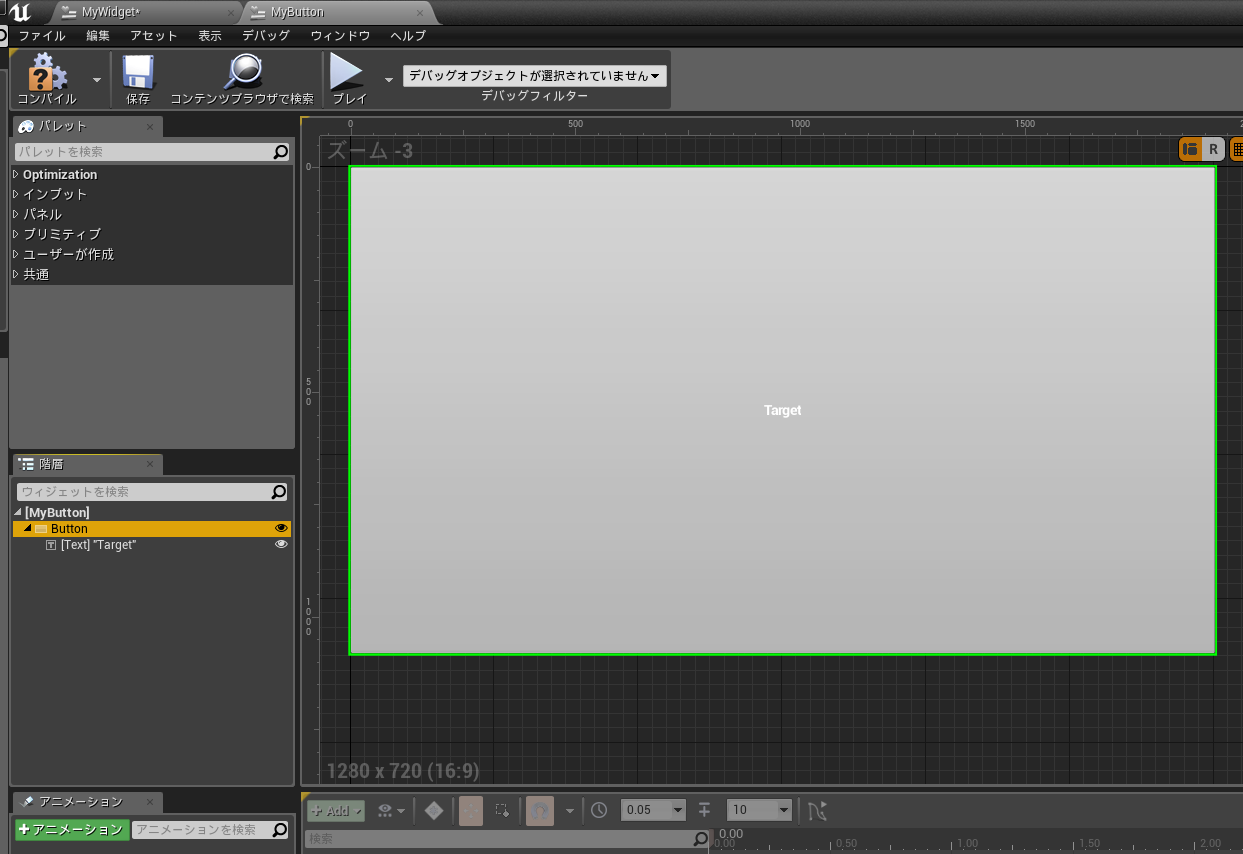The height and width of the screenshot is (854, 1243).
Task: Open the compile options dropdown arrow
Action: tap(97, 79)
